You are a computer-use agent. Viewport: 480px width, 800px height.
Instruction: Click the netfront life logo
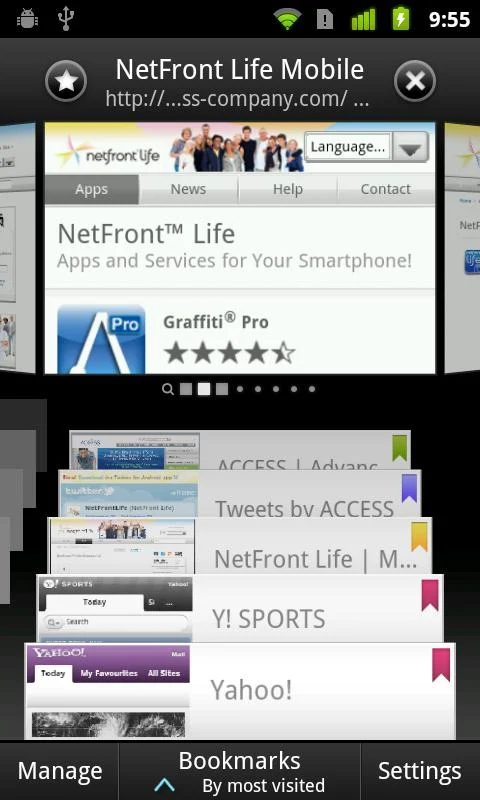[x=108, y=152]
